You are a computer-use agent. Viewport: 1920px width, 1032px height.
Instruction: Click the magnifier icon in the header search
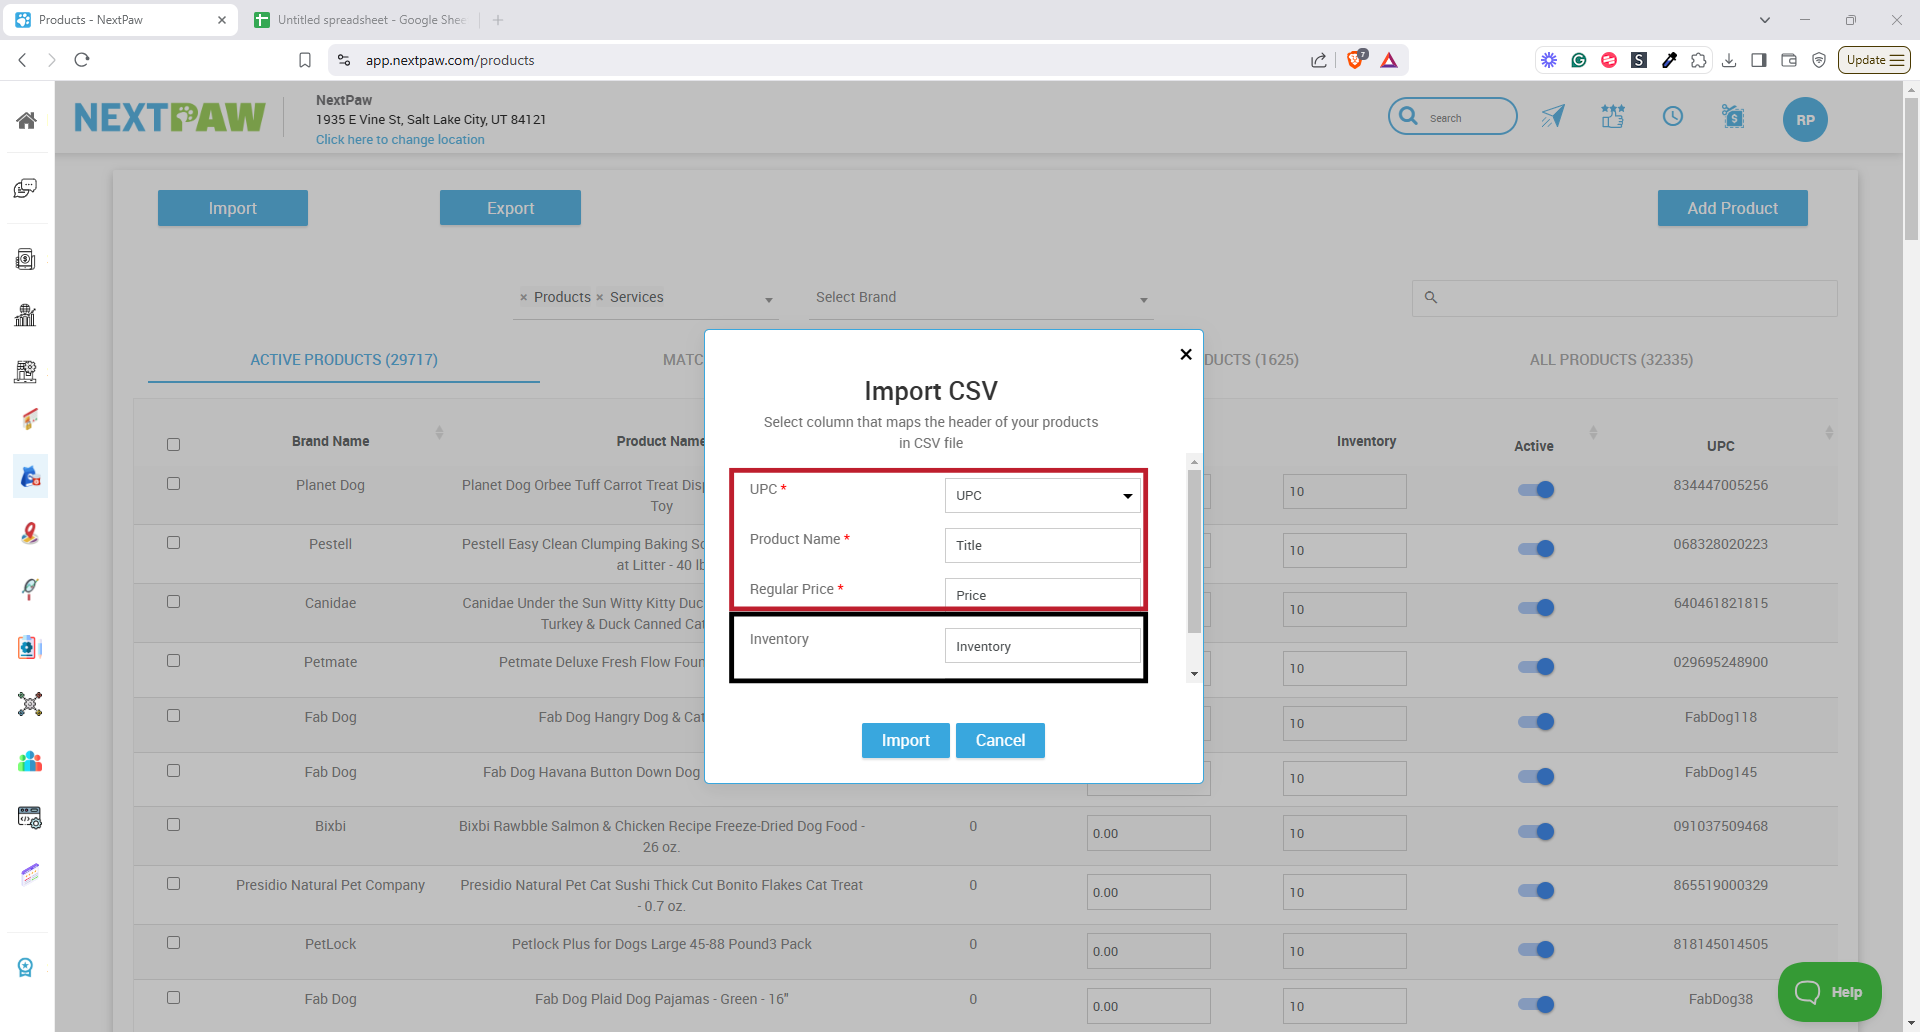coord(1408,116)
